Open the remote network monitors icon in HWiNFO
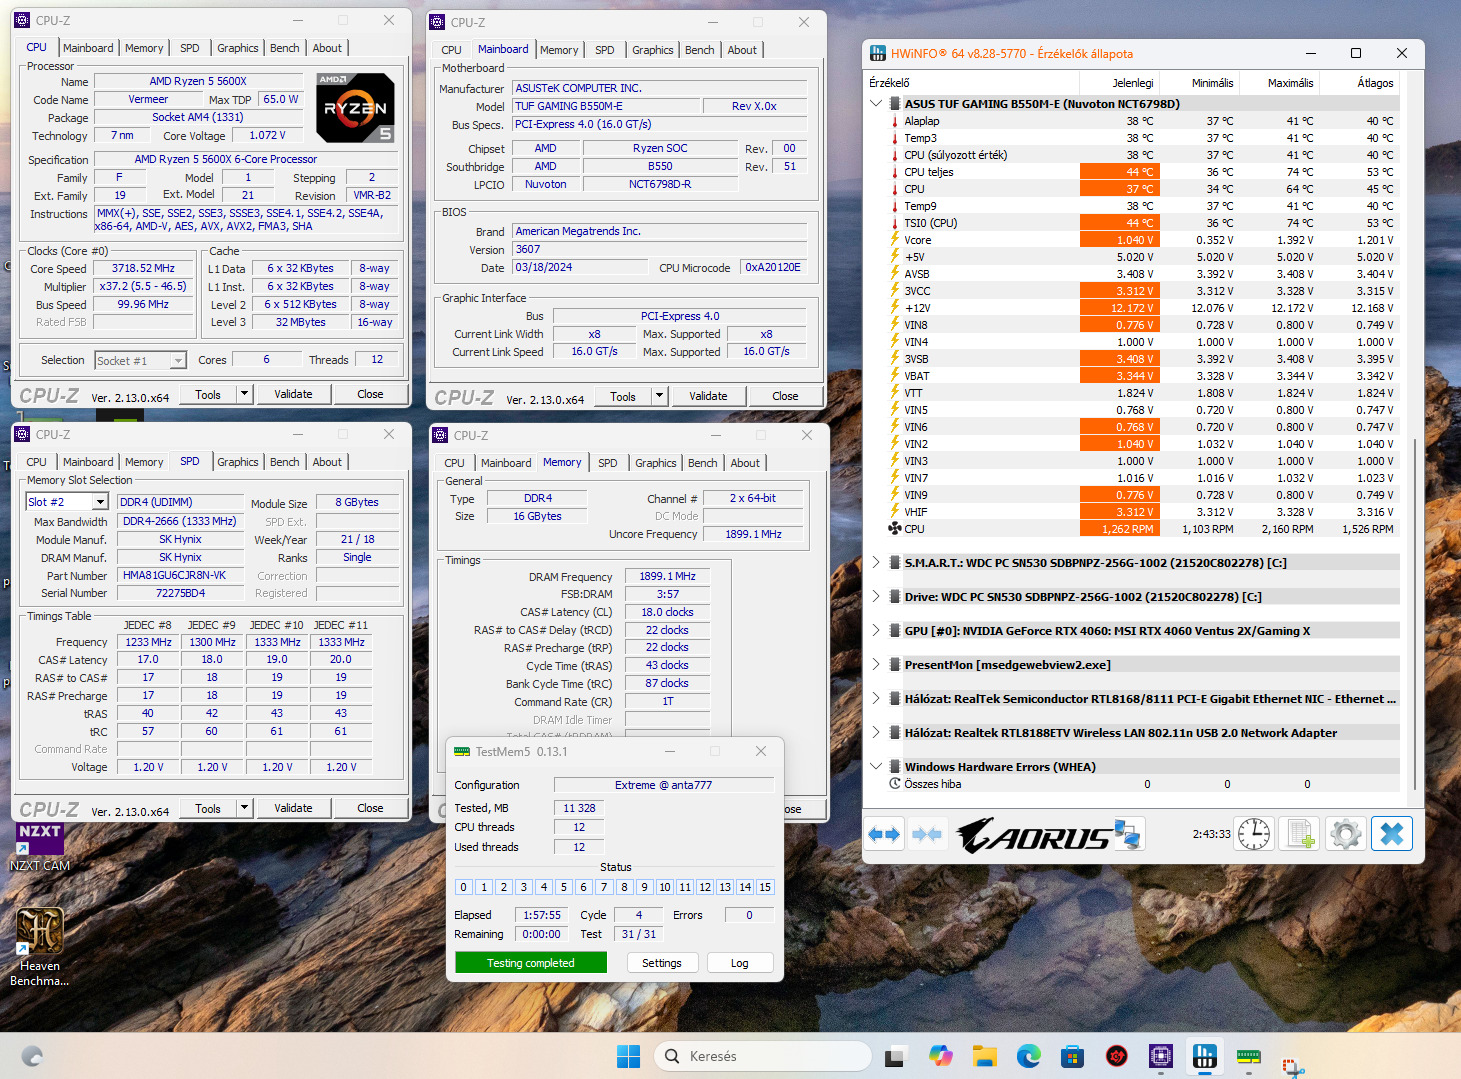Image resolution: width=1461 pixels, height=1079 pixels. point(1128,834)
